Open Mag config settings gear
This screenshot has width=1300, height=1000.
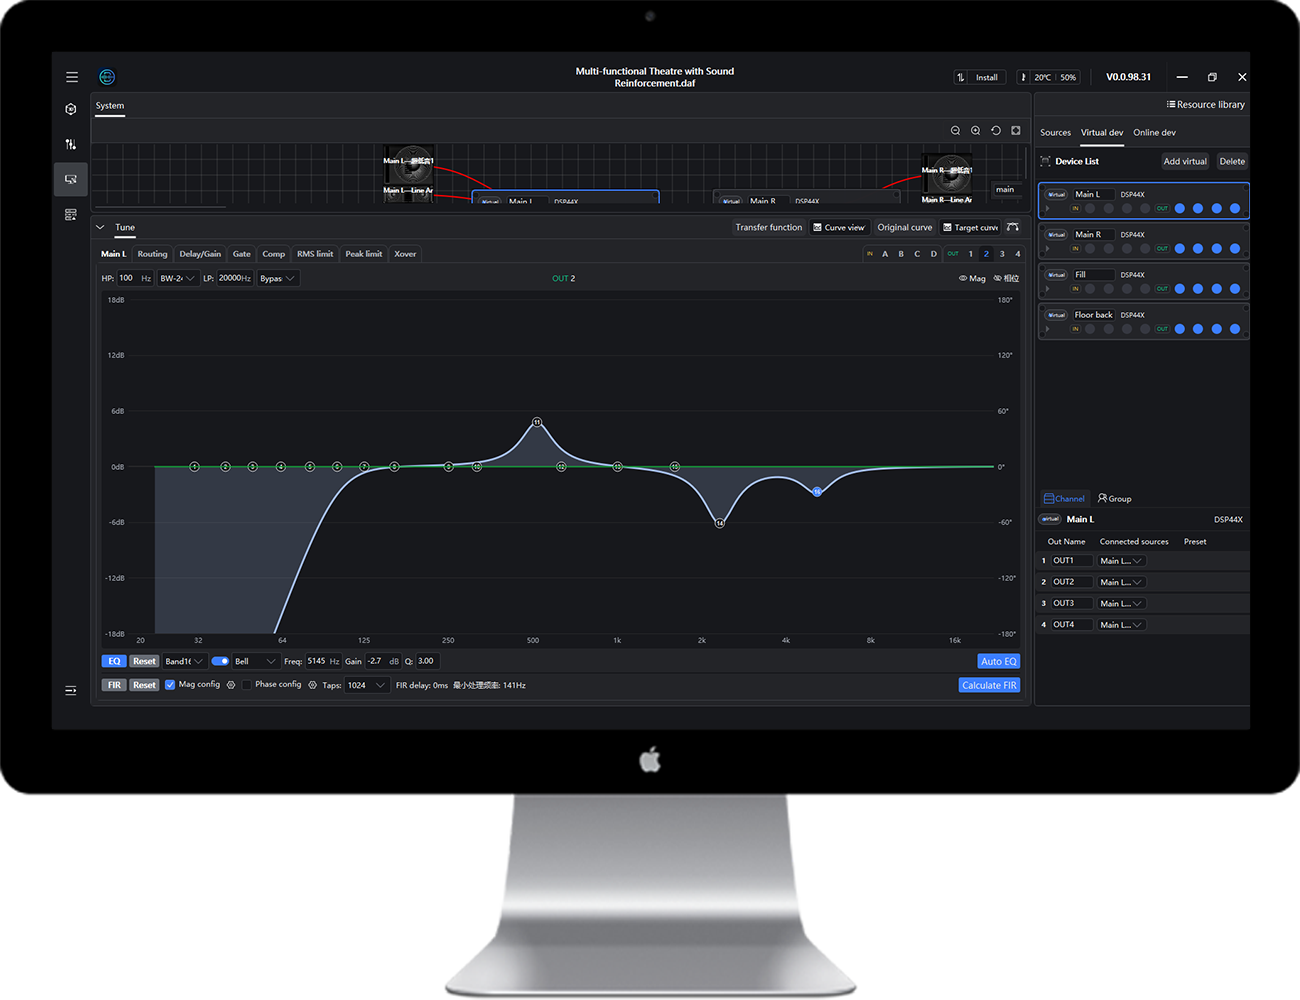click(x=231, y=685)
